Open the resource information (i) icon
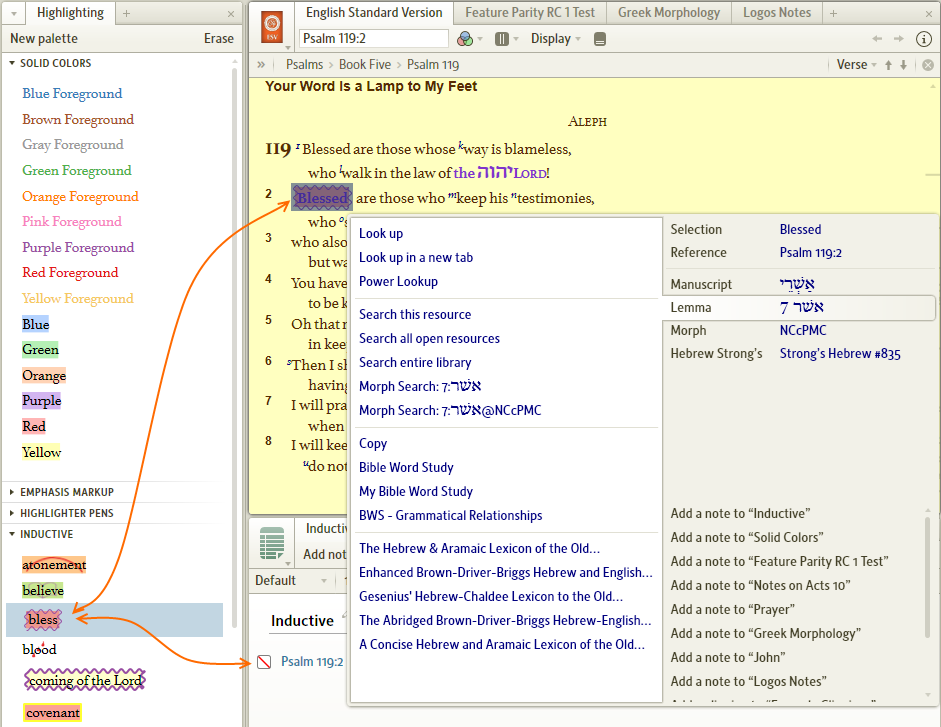The width and height of the screenshot is (941, 727). (924, 39)
